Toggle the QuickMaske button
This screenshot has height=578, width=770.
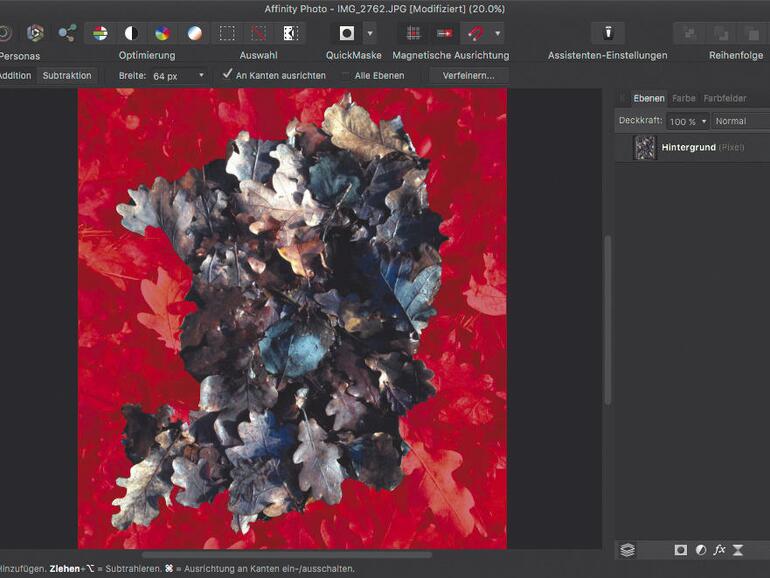(x=346, y=33)
